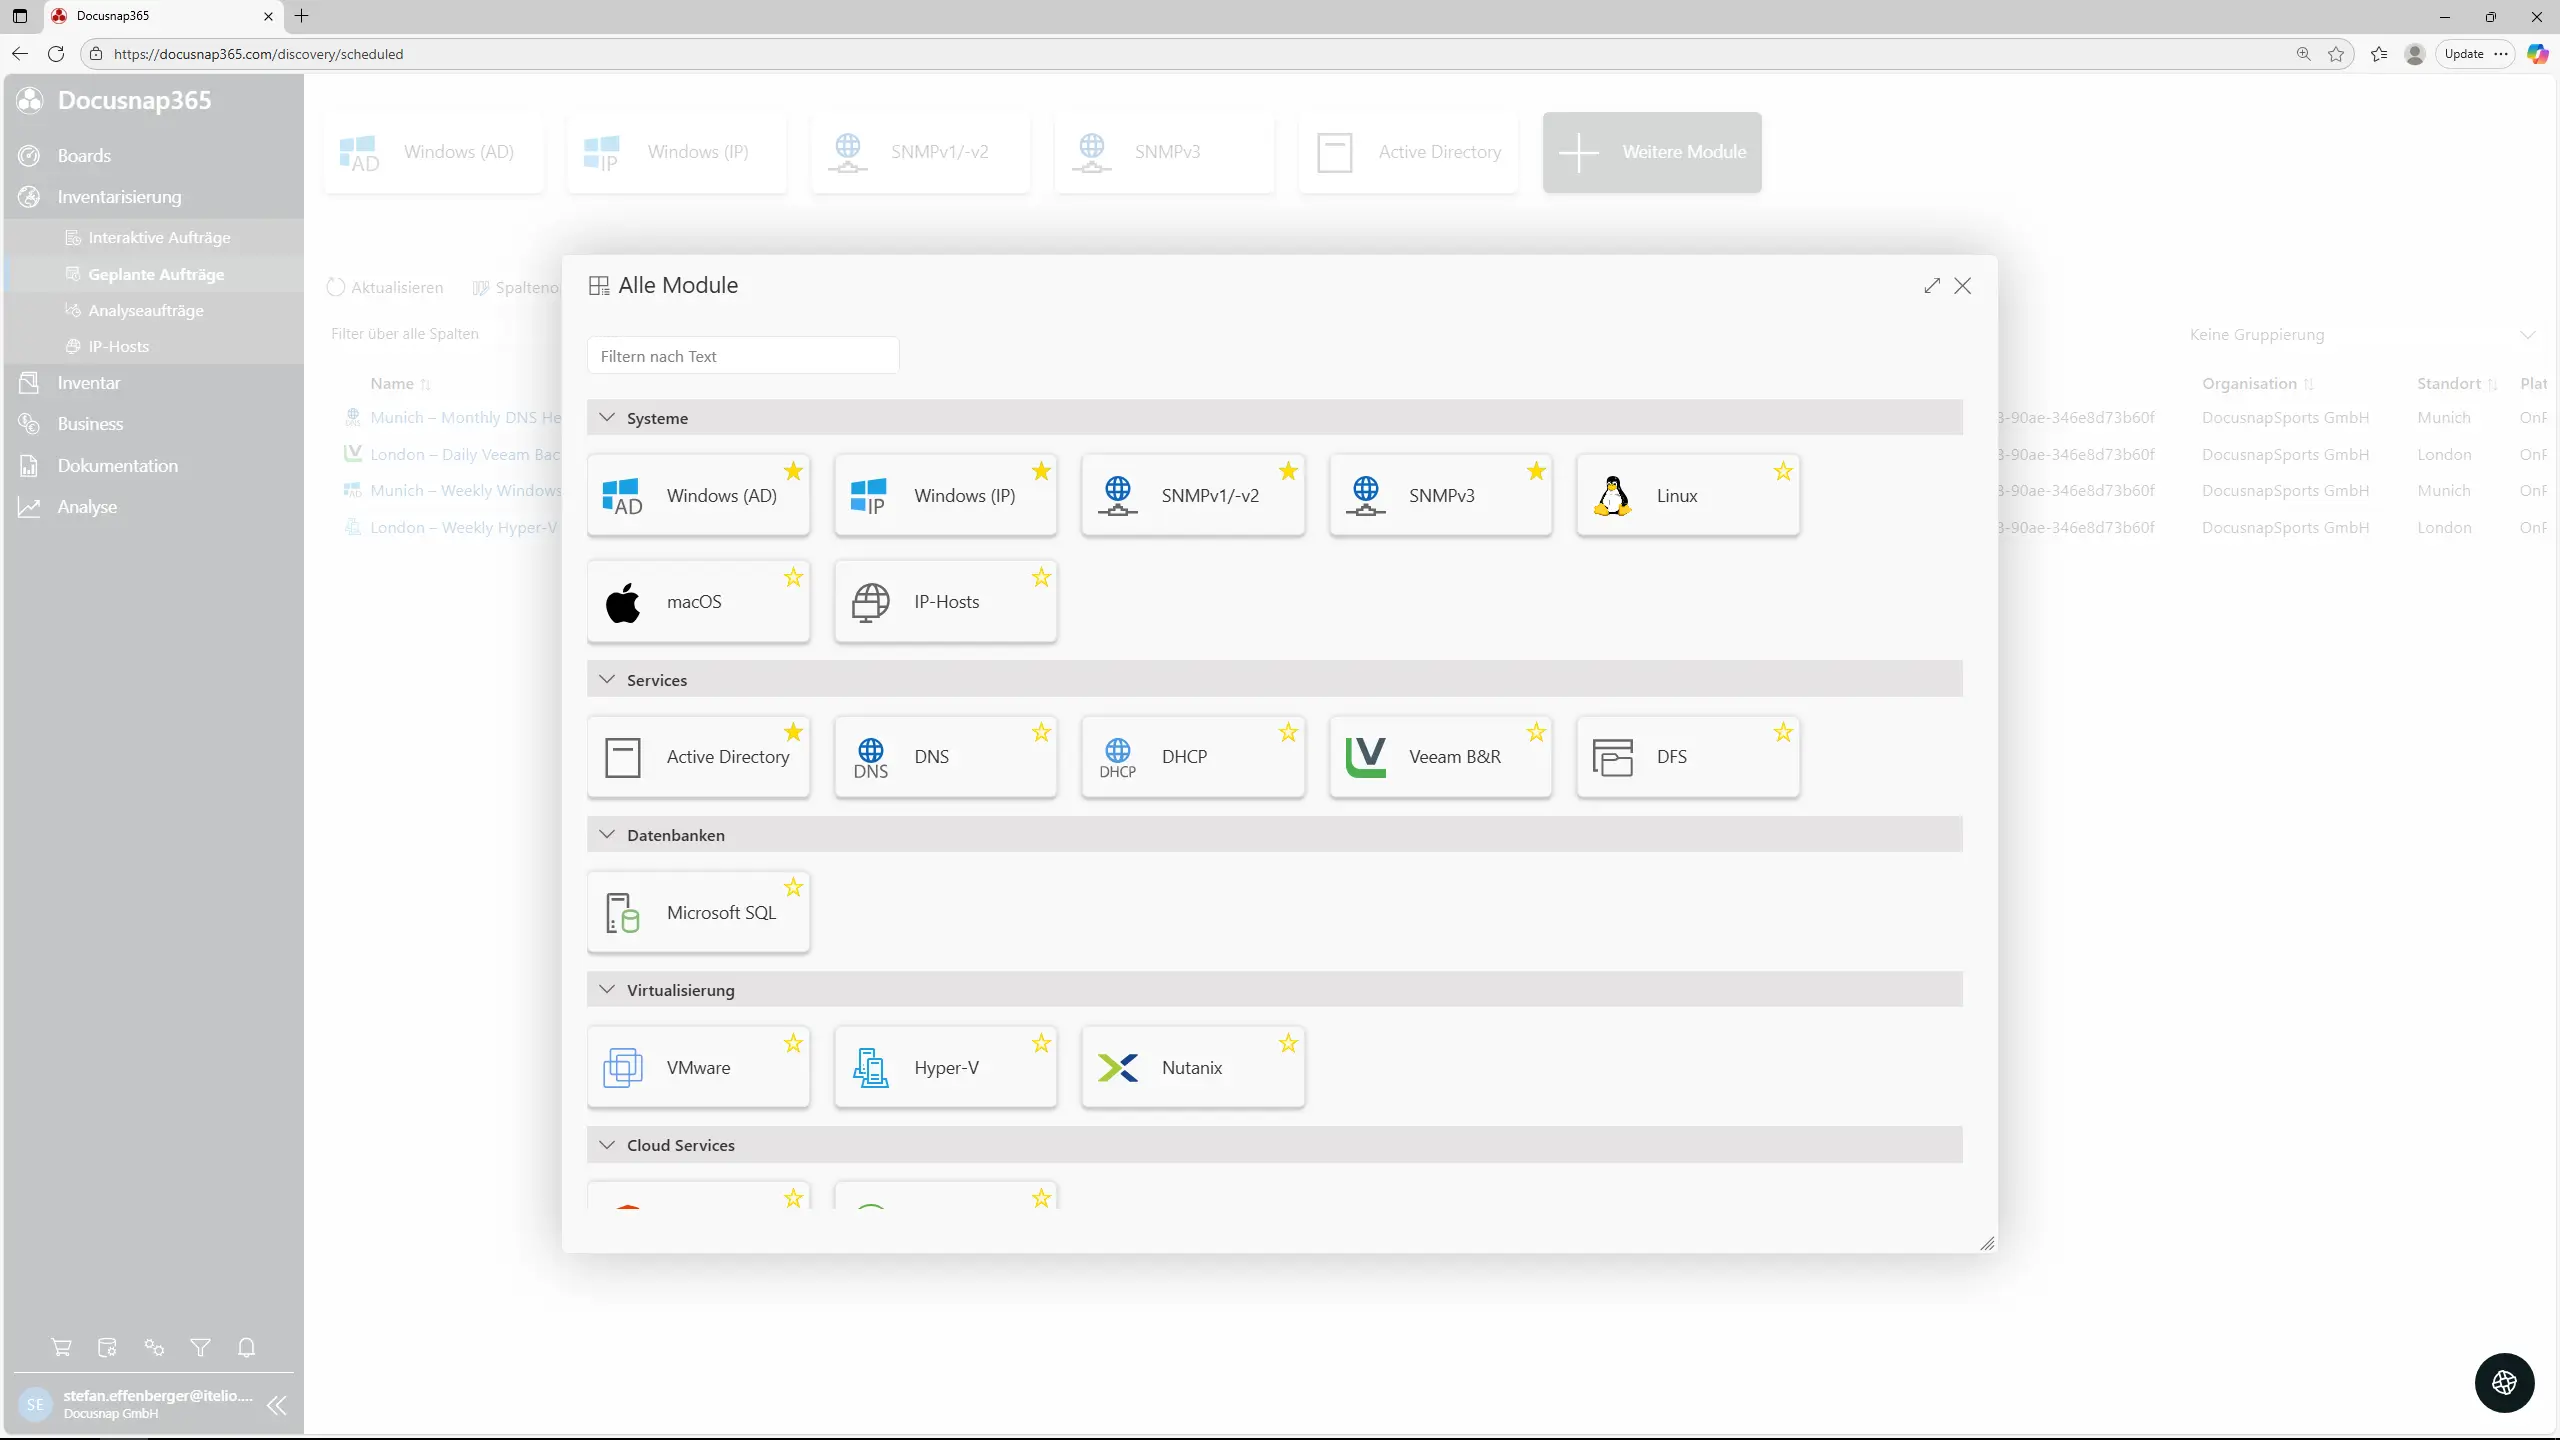Collapse the Systeme section

pos(607,418)
